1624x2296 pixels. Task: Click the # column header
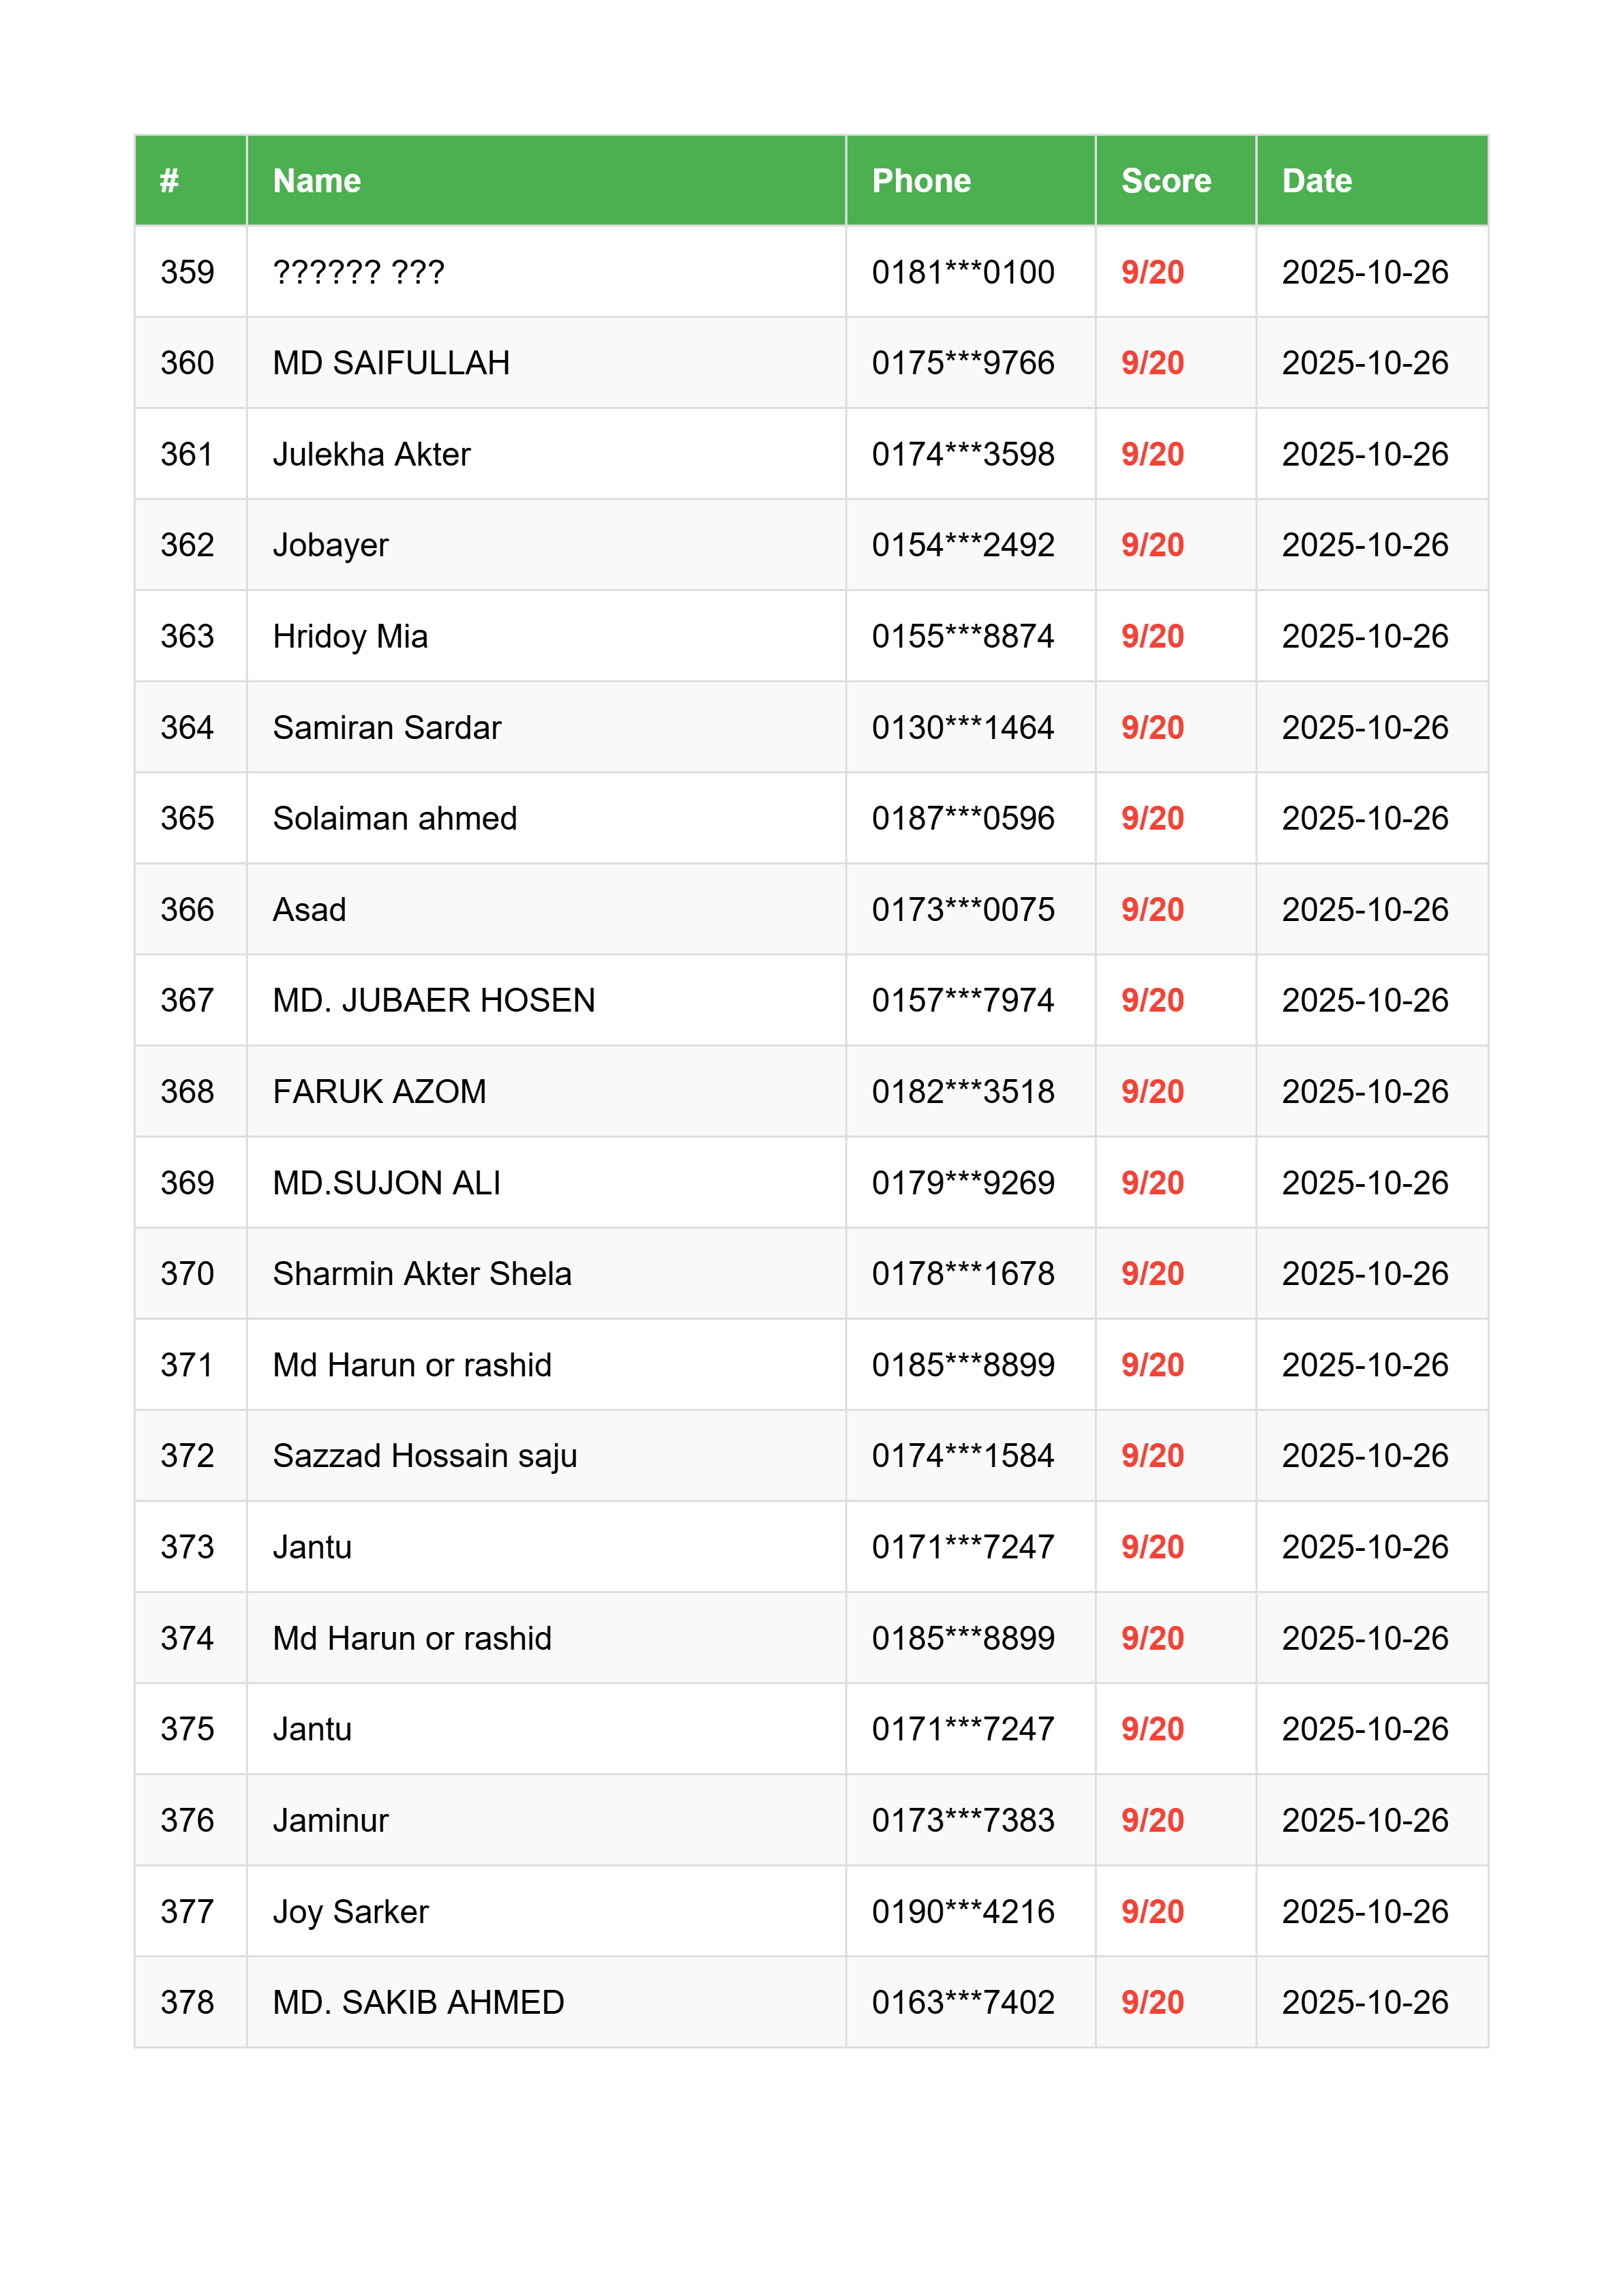[x=169, y=181]
